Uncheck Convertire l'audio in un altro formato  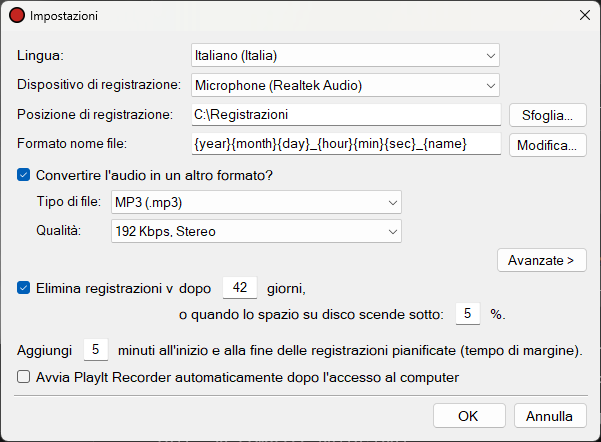point(23,175)
